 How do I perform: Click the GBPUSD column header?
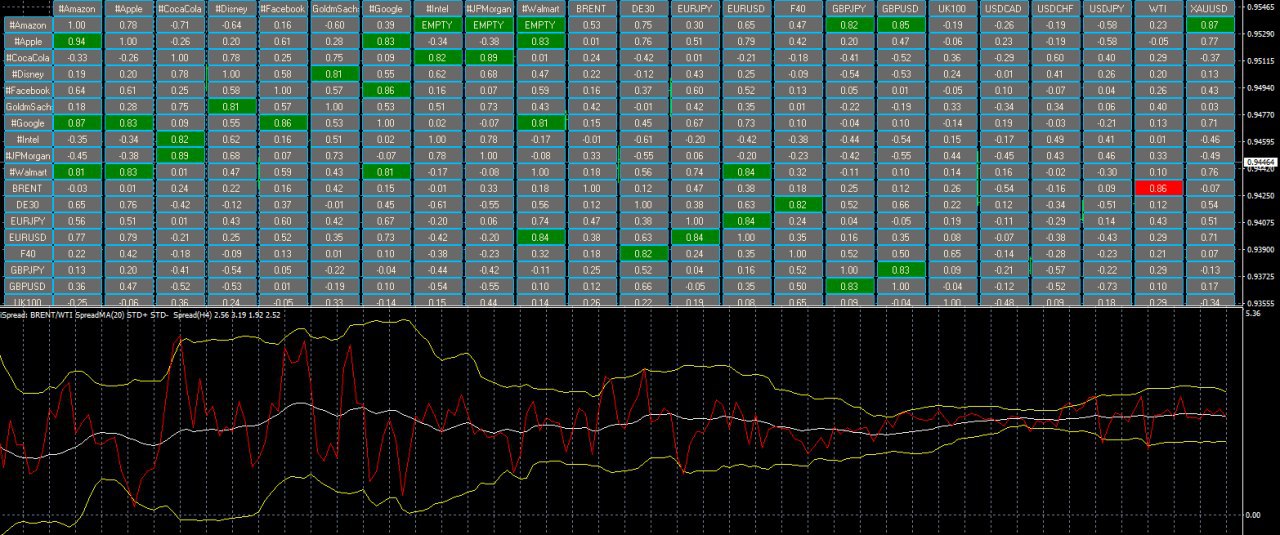[x=900, y=7]
